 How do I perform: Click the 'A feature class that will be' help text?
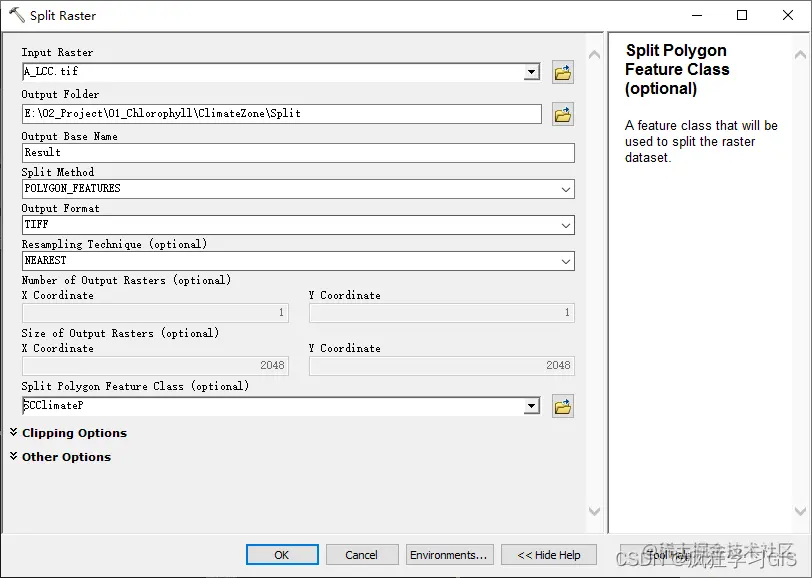click(x=701, y=126)
